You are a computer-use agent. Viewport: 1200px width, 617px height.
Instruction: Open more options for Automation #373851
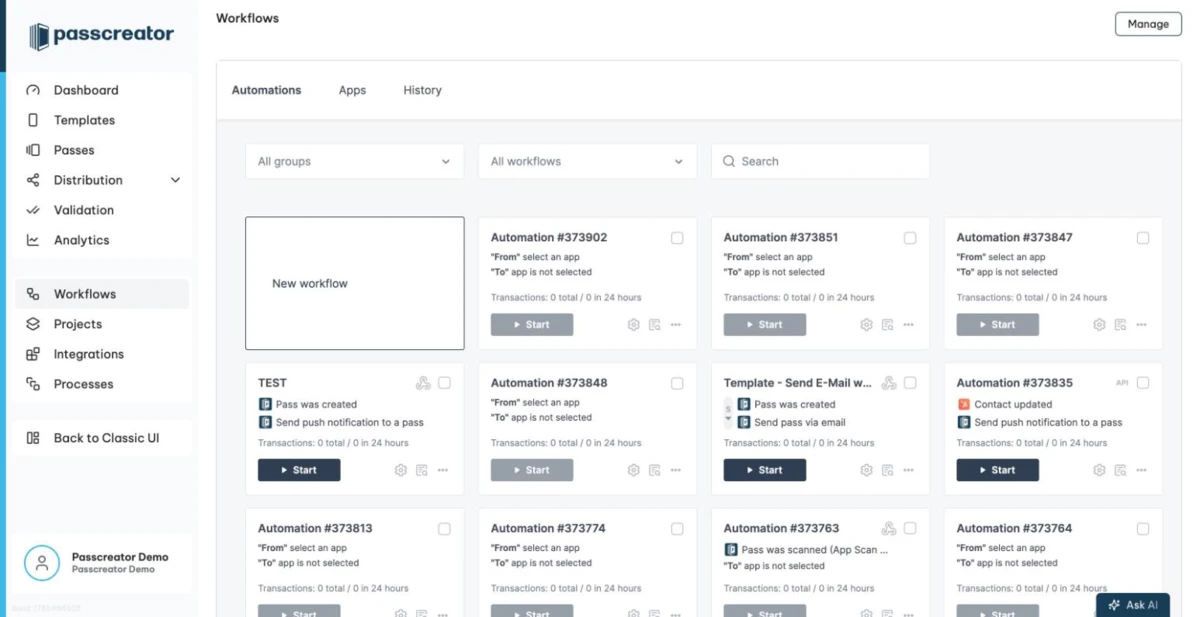909,325
